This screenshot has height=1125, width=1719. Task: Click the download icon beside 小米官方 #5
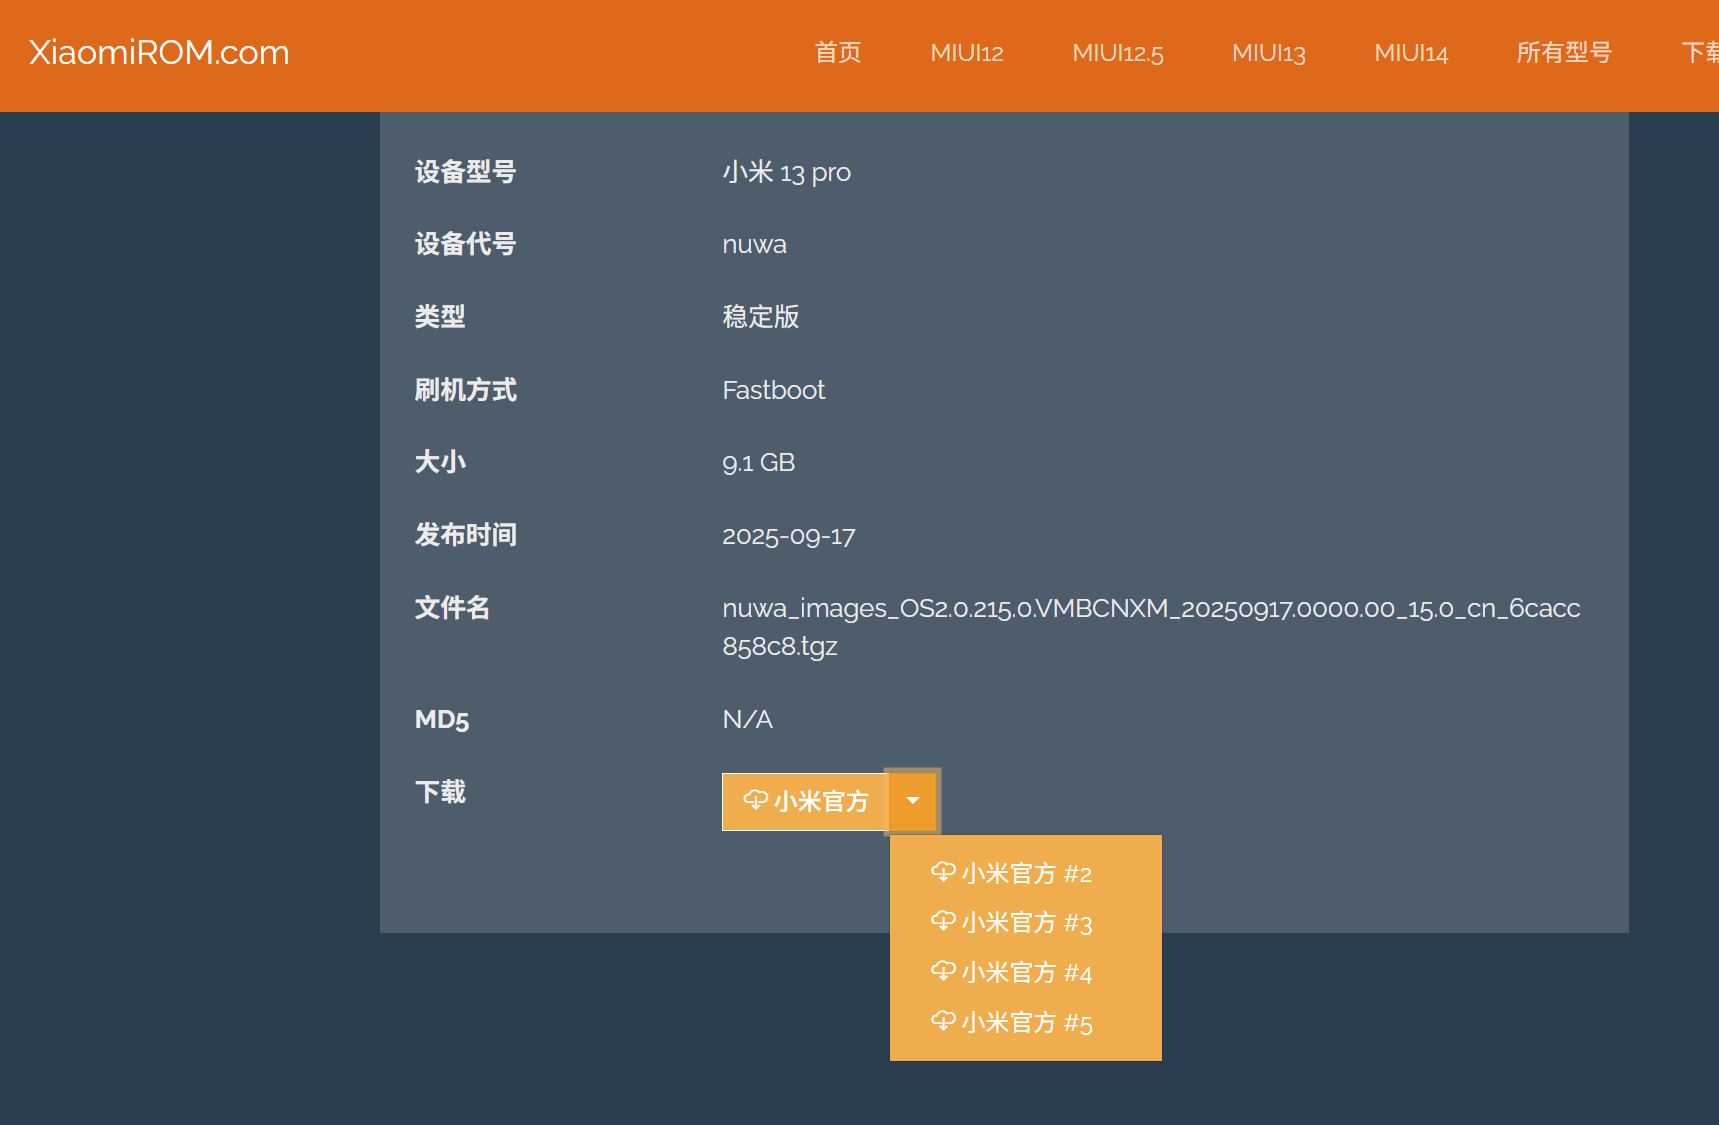pyautogui.click(x=943, y=1021)
